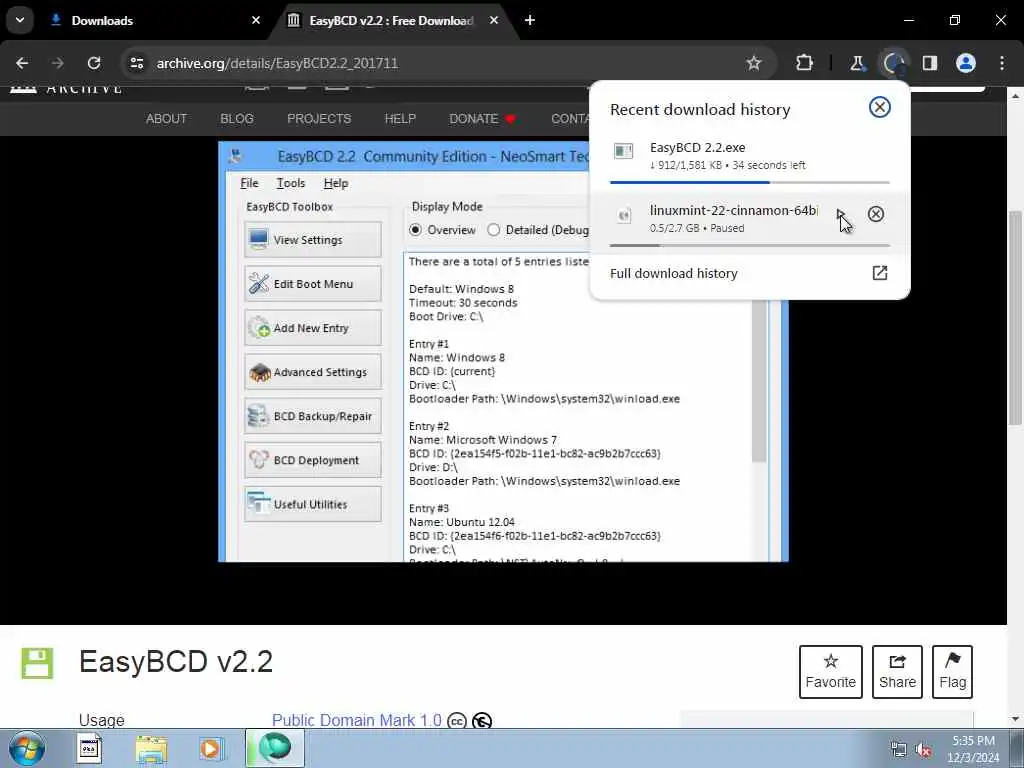Open the HELP nav item
This screenshot has width=1024, height=768.
click(400, 119)
